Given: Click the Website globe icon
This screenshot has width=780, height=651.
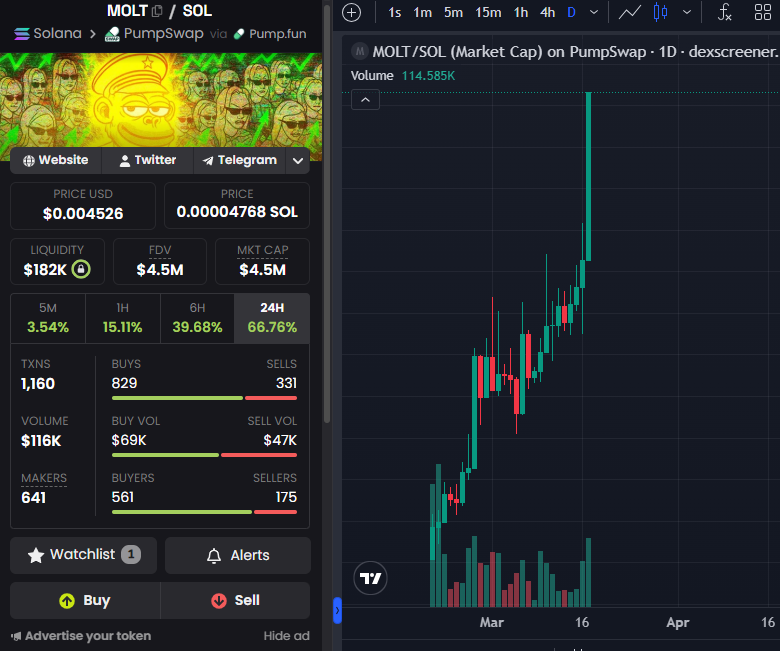Looking at the screenshot, I should click(29, 161).
